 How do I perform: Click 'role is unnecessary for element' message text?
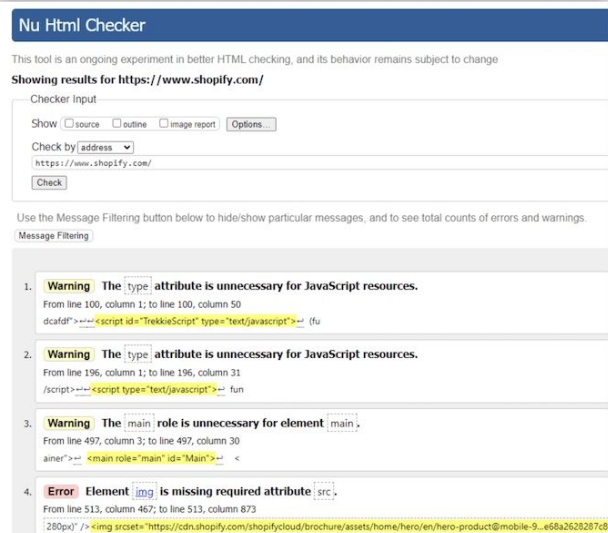(240, 423)
